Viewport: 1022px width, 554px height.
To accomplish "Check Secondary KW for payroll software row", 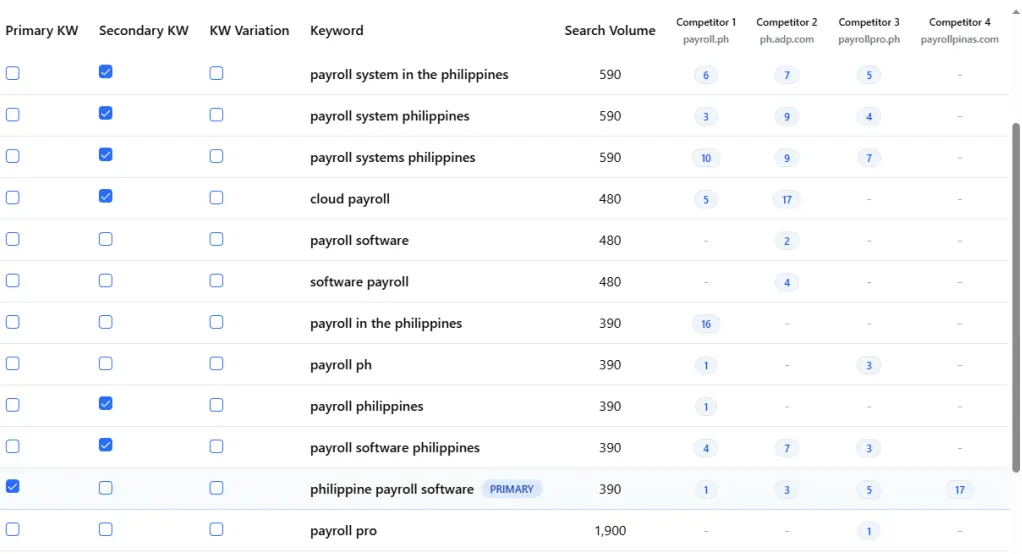I will coord(106,239).
